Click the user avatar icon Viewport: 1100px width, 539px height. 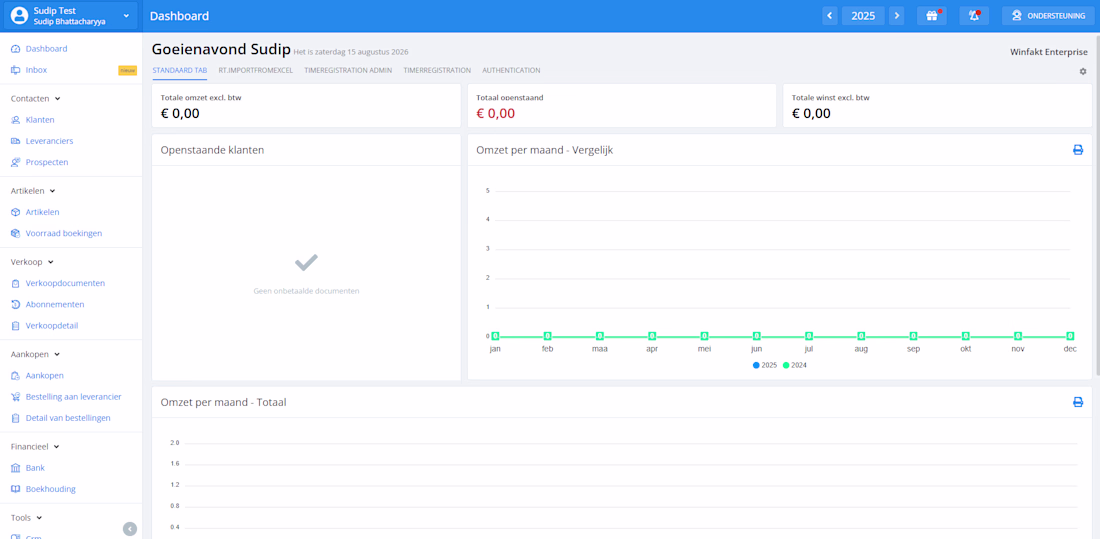(x=19, y=15)
